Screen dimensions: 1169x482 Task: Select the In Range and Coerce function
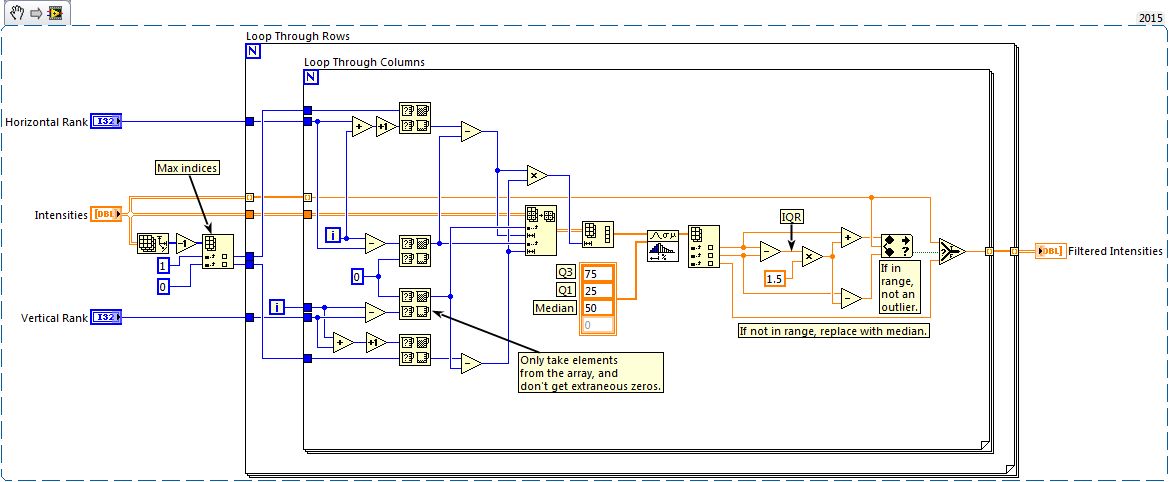point(897,246)
